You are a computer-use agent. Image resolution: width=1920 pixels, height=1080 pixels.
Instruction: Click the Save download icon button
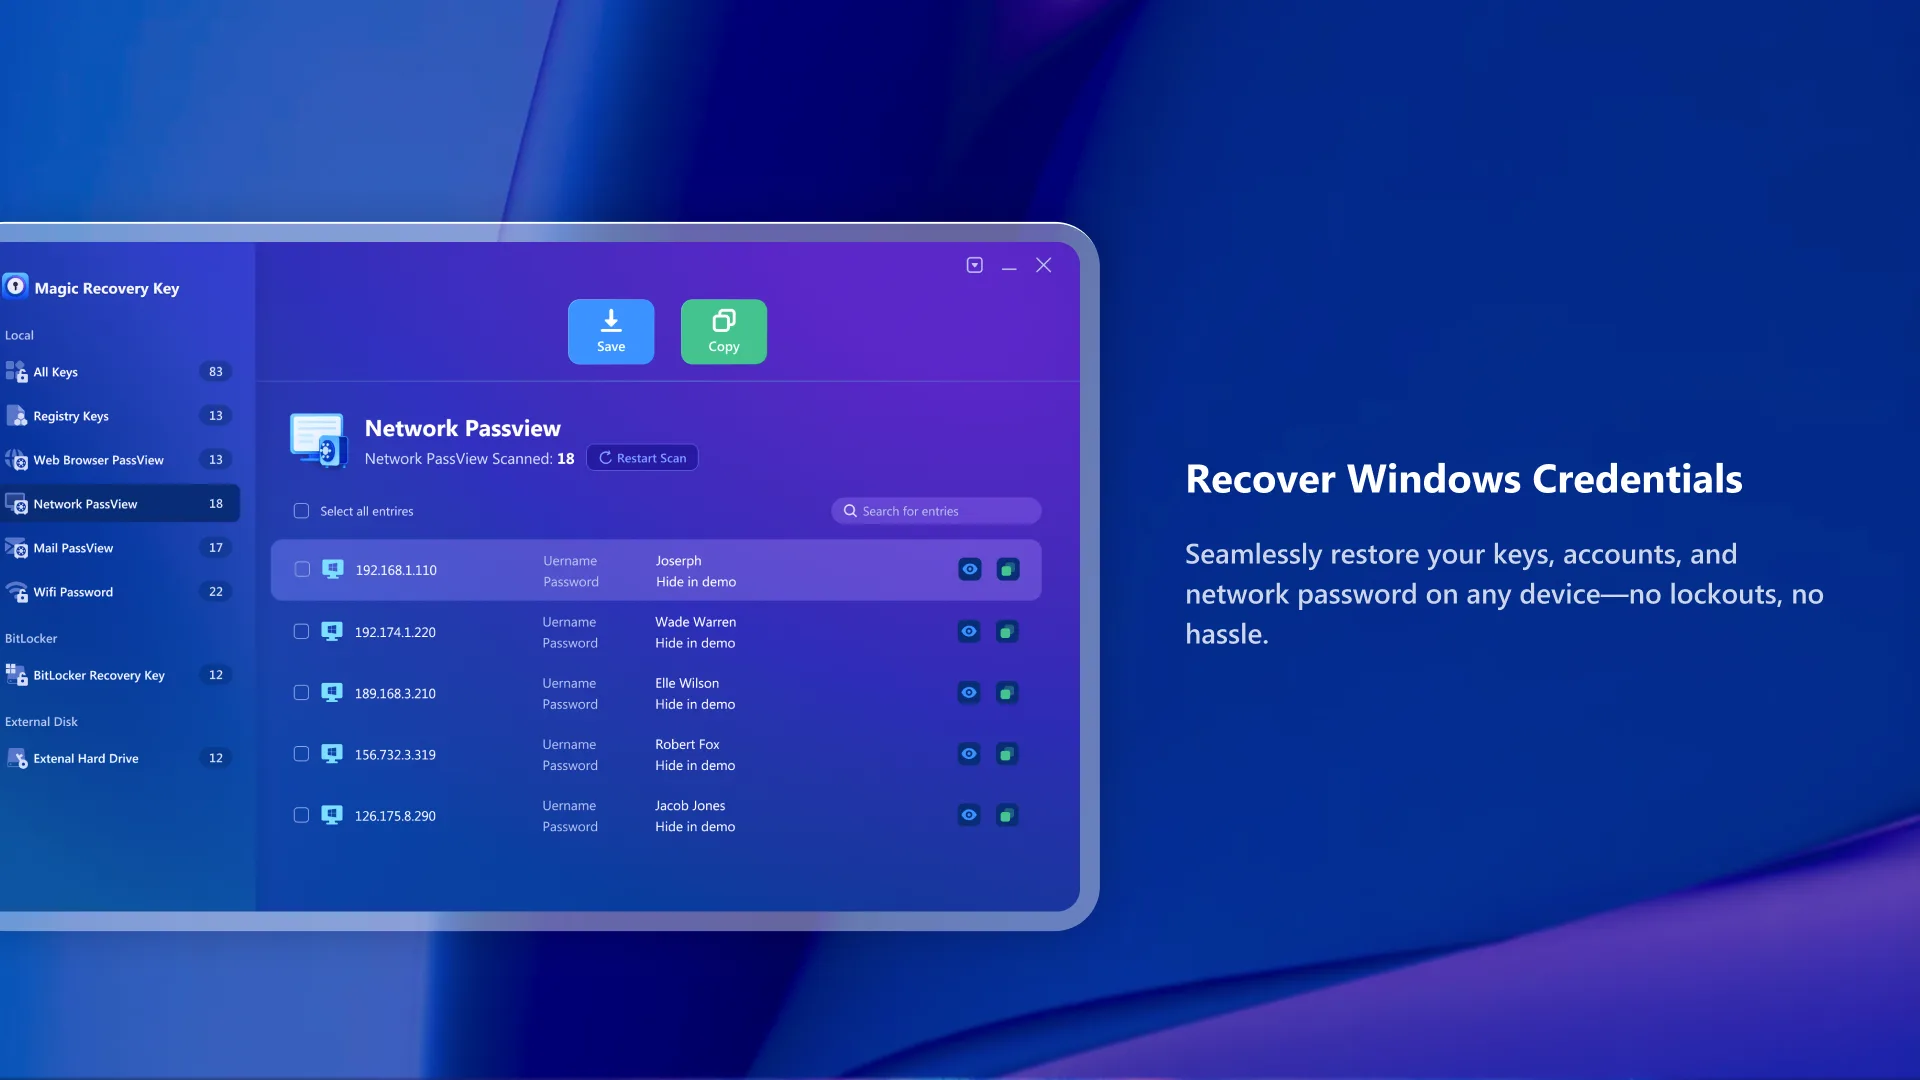click(x=611, y=332)
